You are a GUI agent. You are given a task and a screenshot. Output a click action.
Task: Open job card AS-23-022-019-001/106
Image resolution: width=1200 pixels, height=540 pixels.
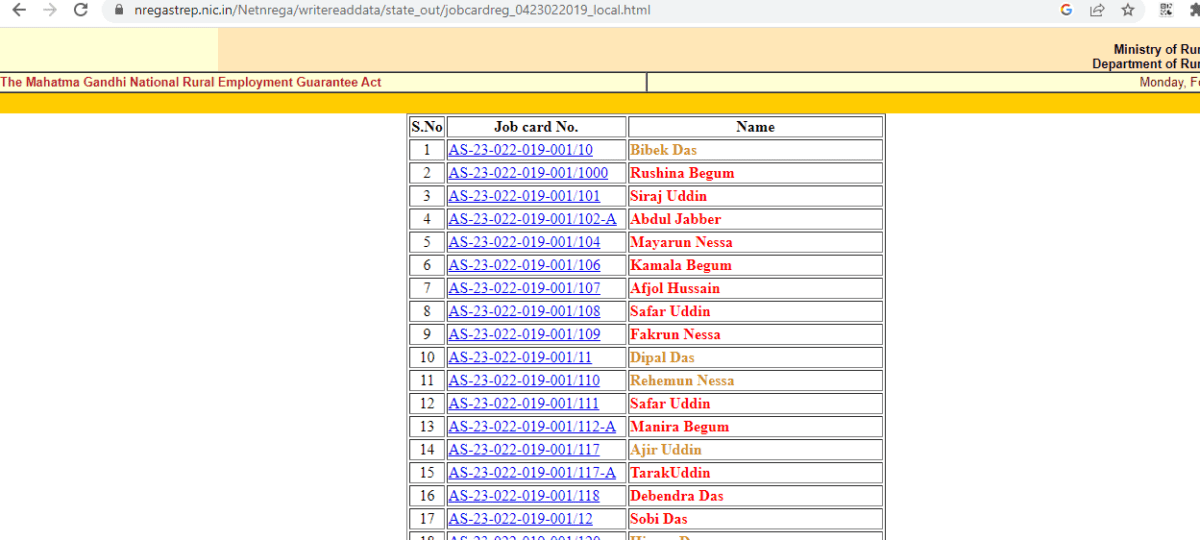[524, 265]
